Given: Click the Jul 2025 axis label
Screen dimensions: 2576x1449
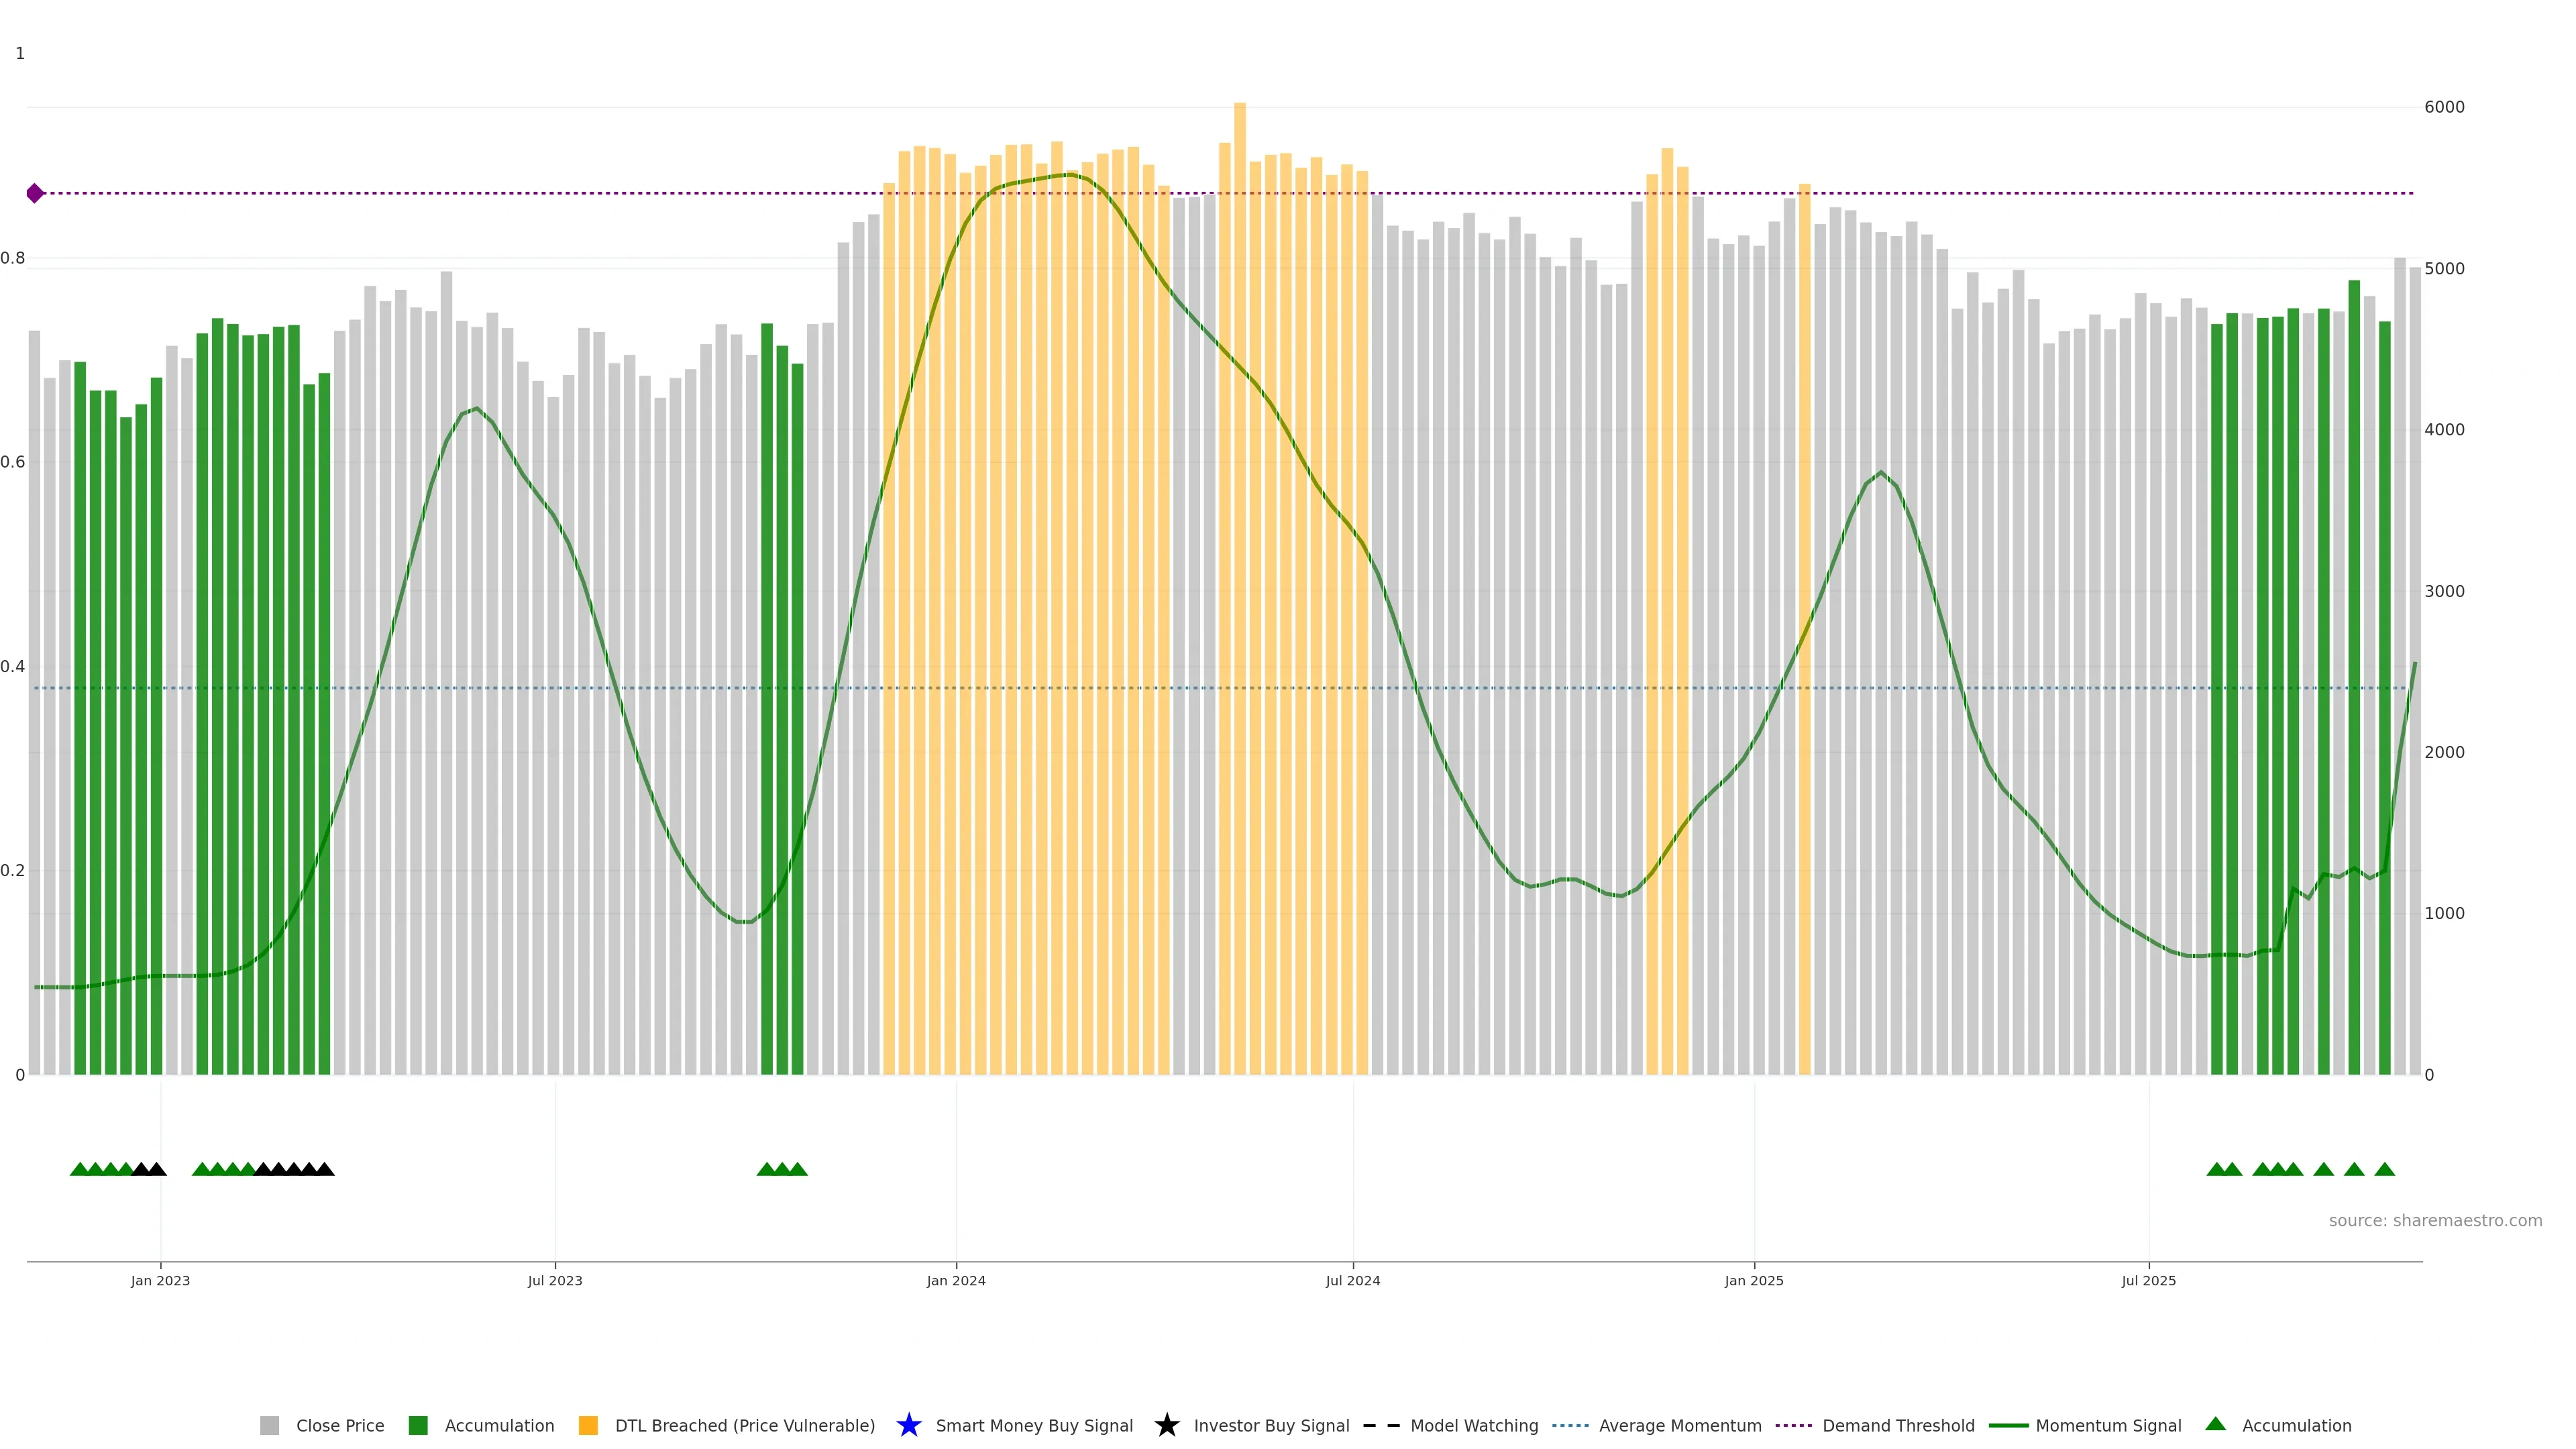Looking at the screenshot, I should coord(2148,1280).
